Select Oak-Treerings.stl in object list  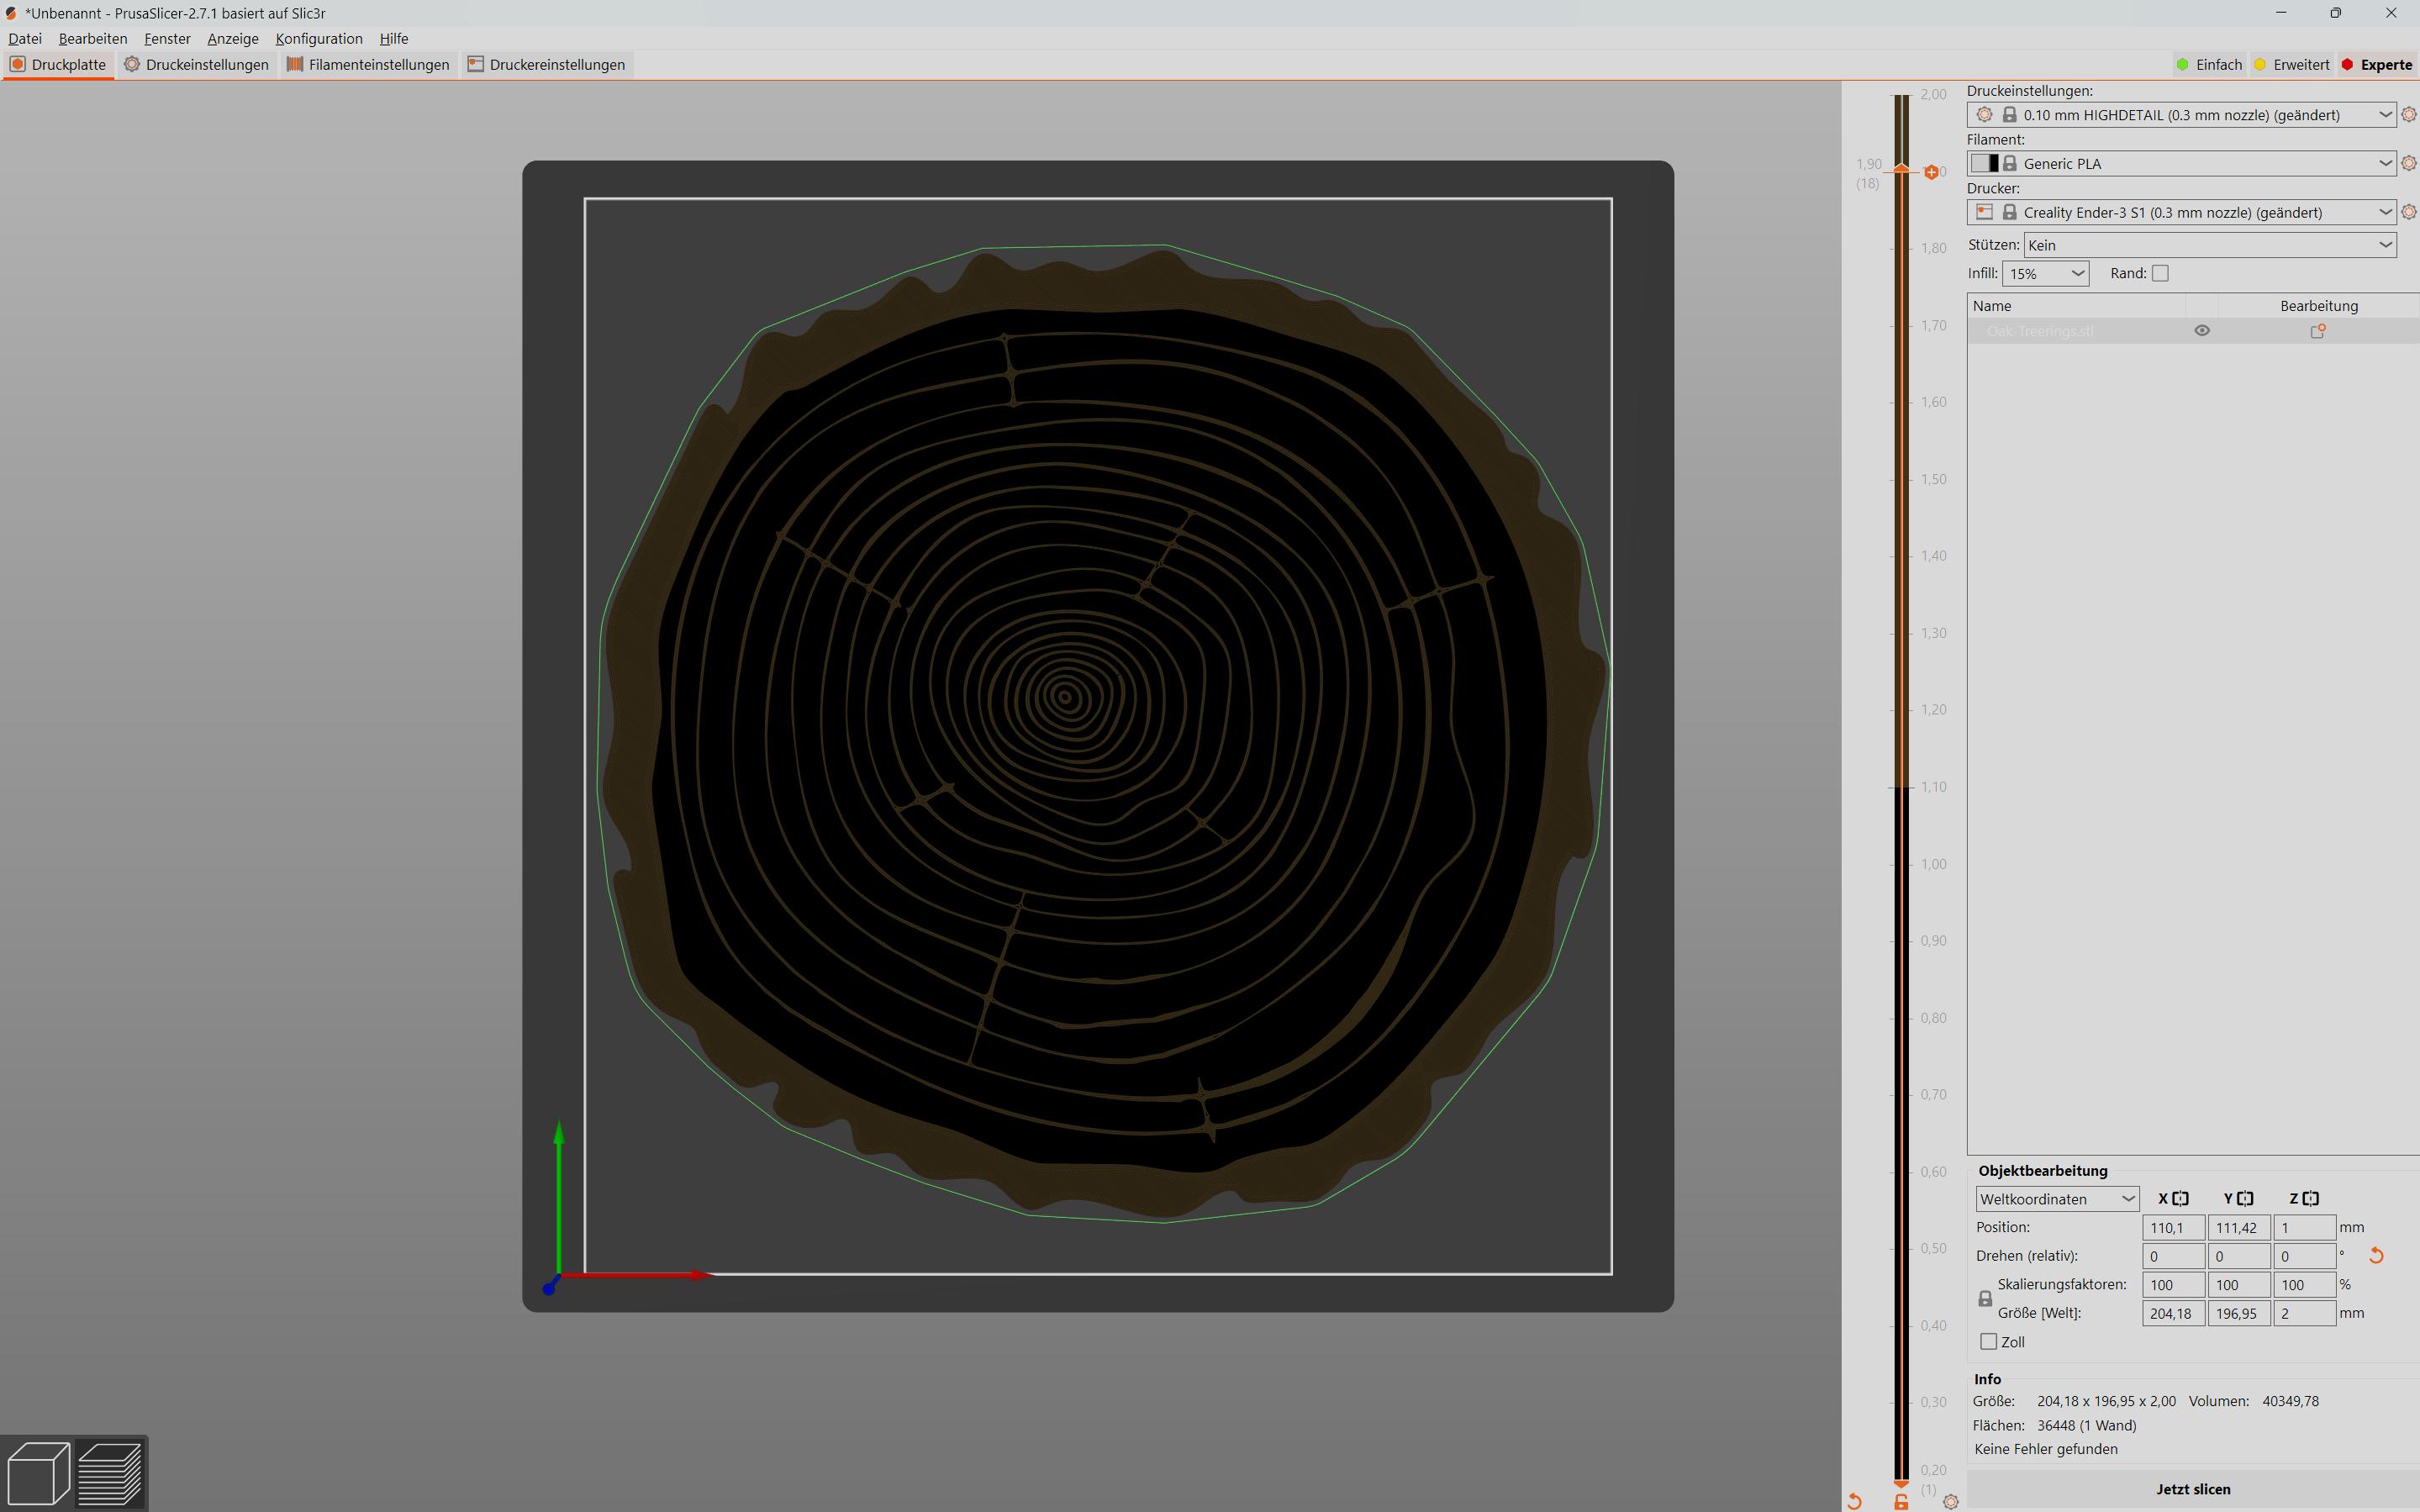2040,331
